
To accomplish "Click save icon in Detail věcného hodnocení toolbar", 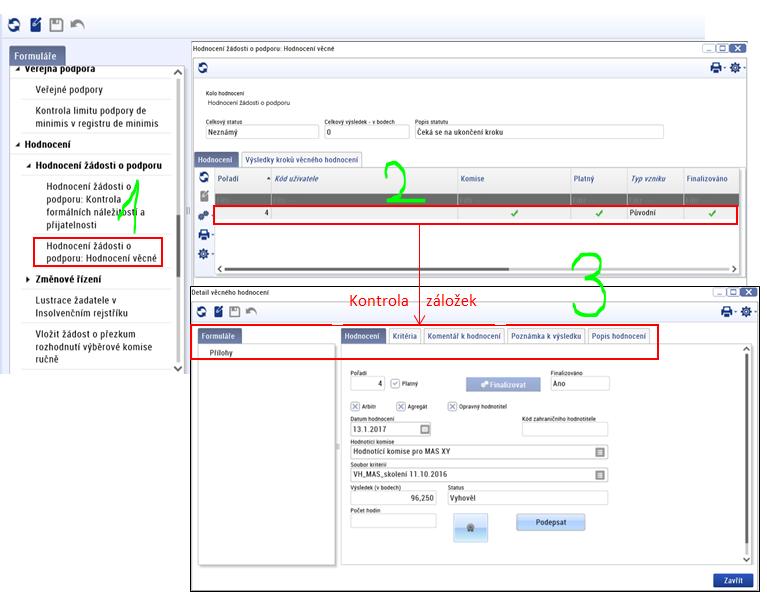I will (235, 312).
